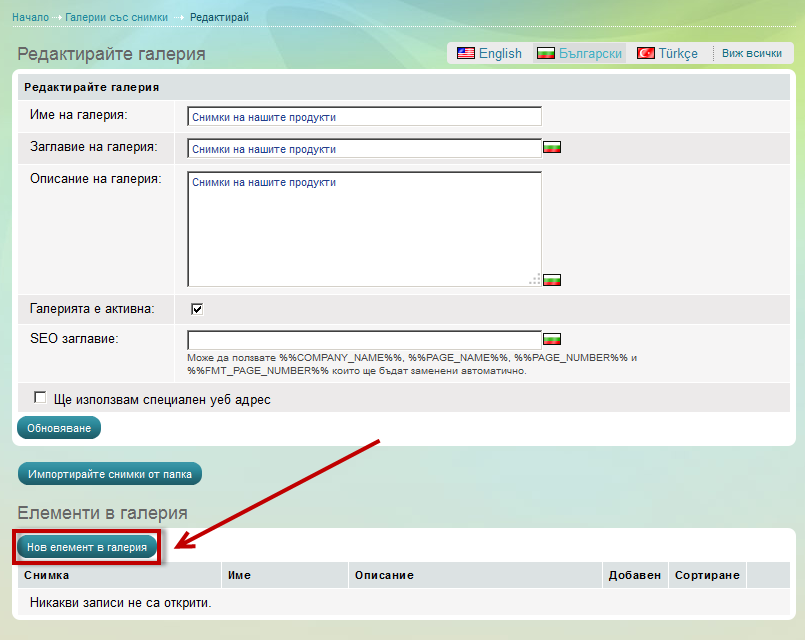Click the US flag icon beside English
Image resolution: width=805 pixels, height=640 pixels.
[x=465, y=53]
